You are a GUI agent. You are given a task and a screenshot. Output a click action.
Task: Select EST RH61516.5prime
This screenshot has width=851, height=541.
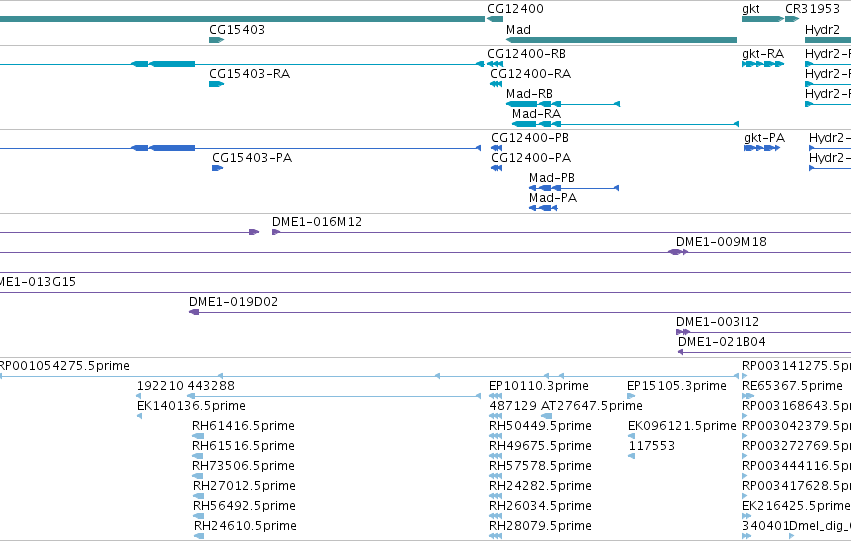click(x=243, y=447)
